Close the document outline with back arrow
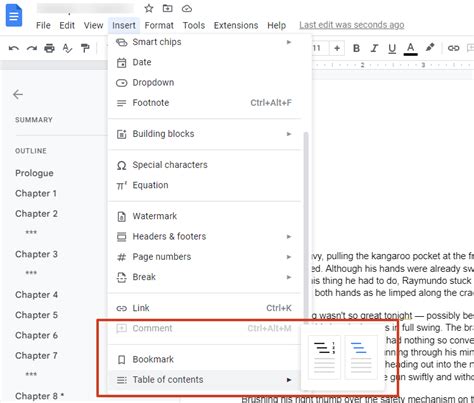This screenshot has width=474, height=403. 18,95
